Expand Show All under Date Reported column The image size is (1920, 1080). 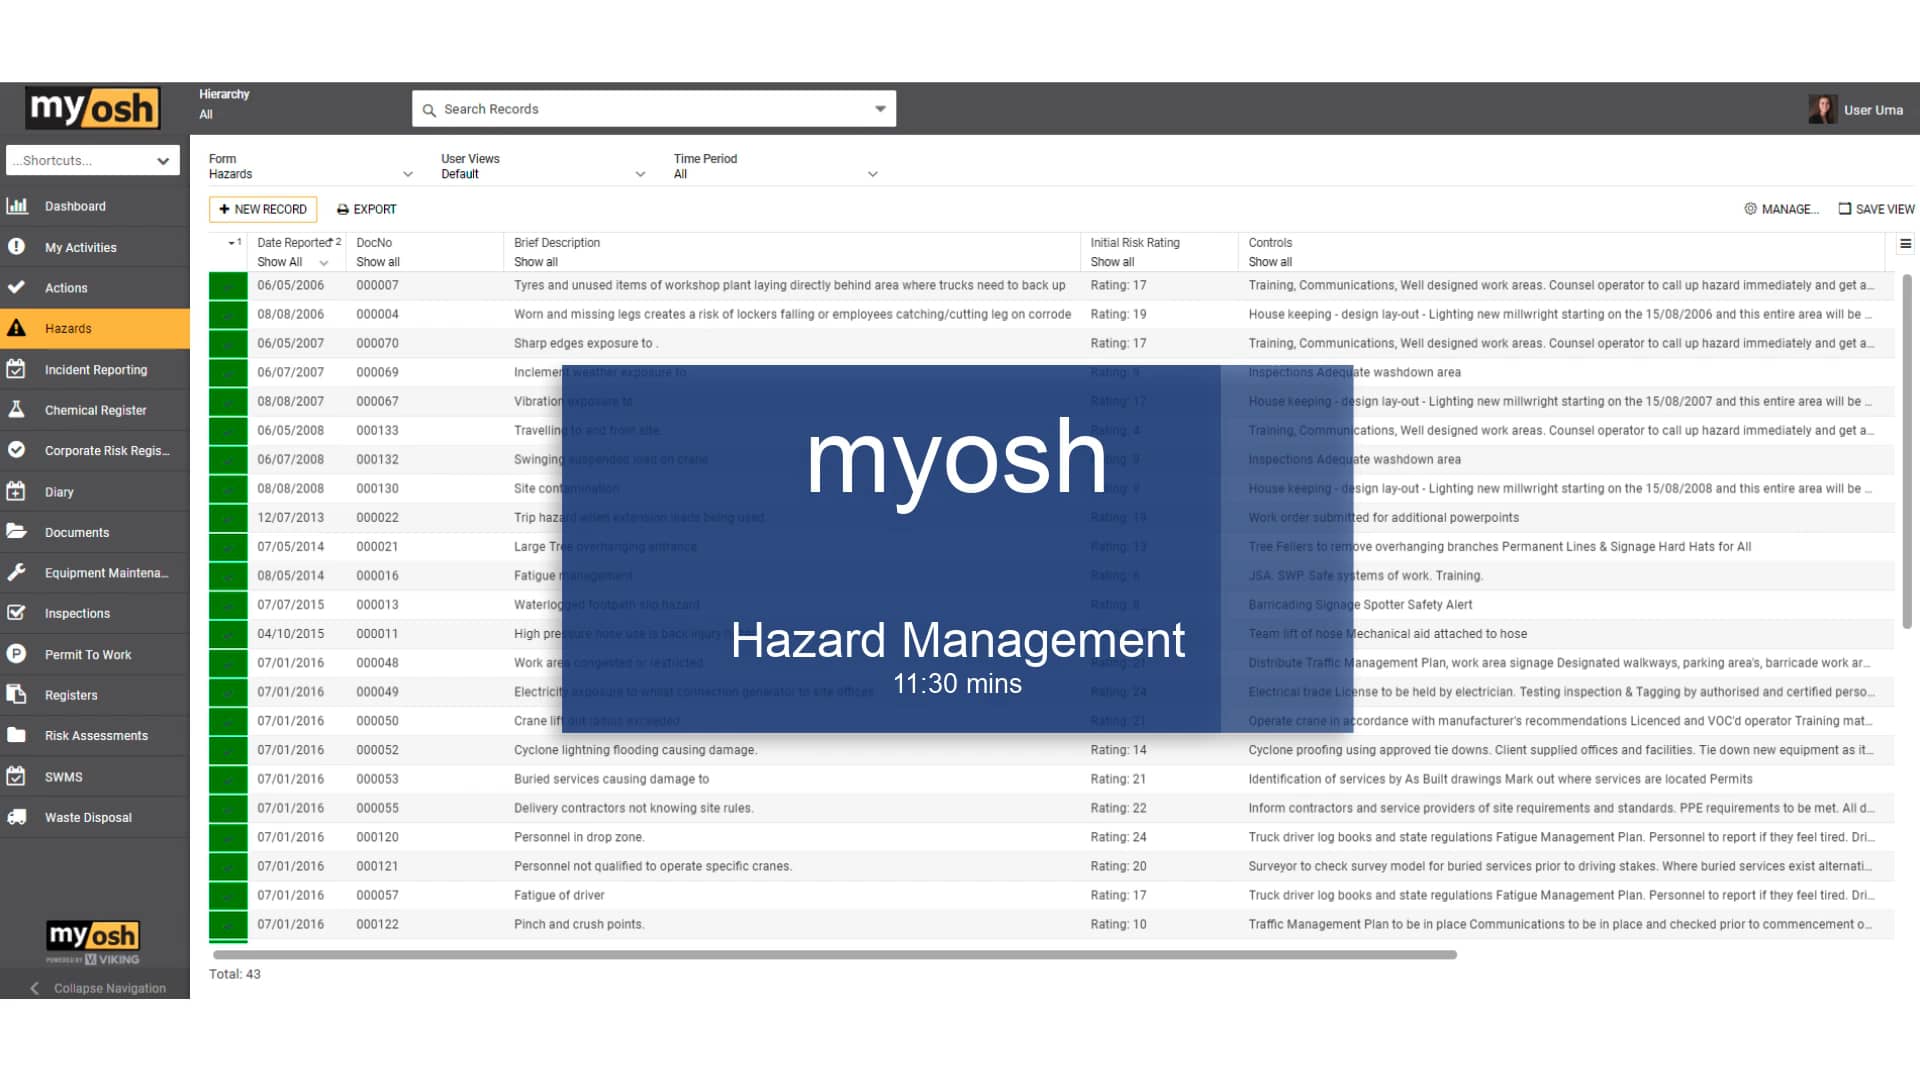pyautogui.click(x=291, y=262)
